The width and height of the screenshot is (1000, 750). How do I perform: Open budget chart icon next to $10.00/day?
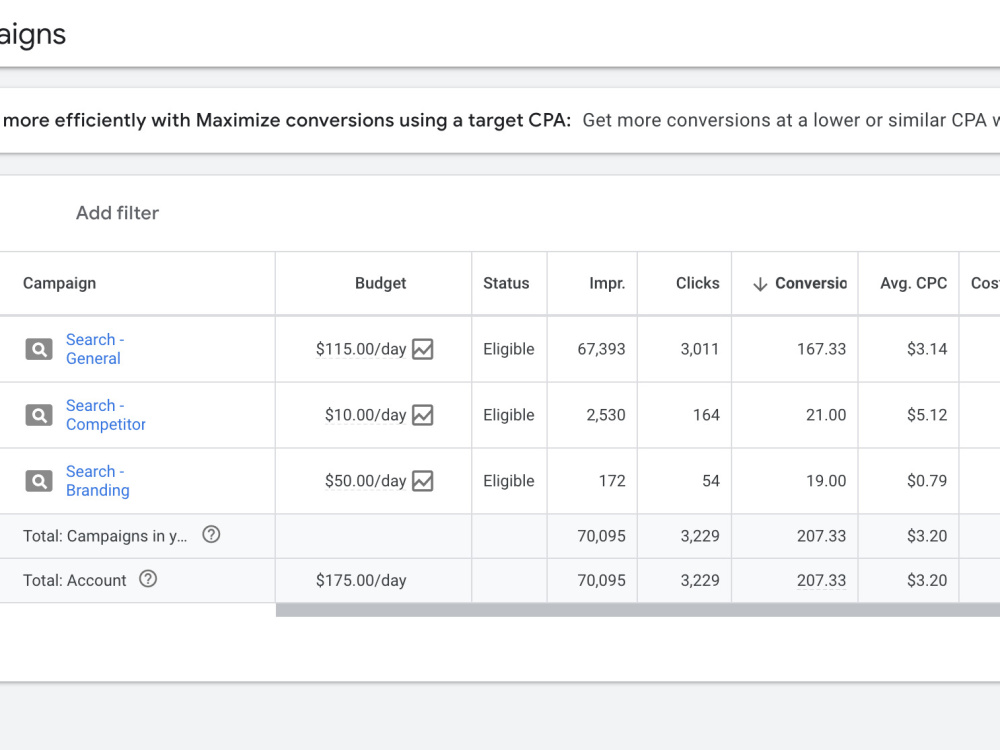(423, 415)
